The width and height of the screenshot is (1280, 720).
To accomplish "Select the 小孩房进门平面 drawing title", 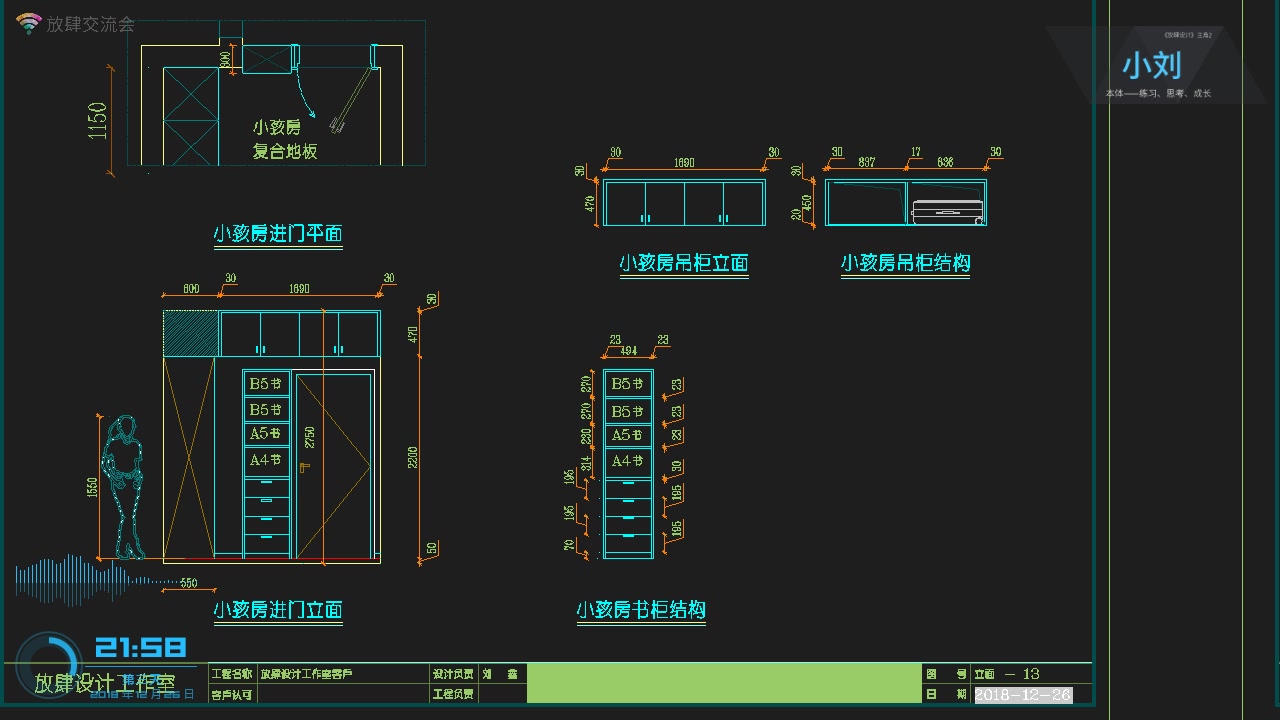I will [278, 234].
